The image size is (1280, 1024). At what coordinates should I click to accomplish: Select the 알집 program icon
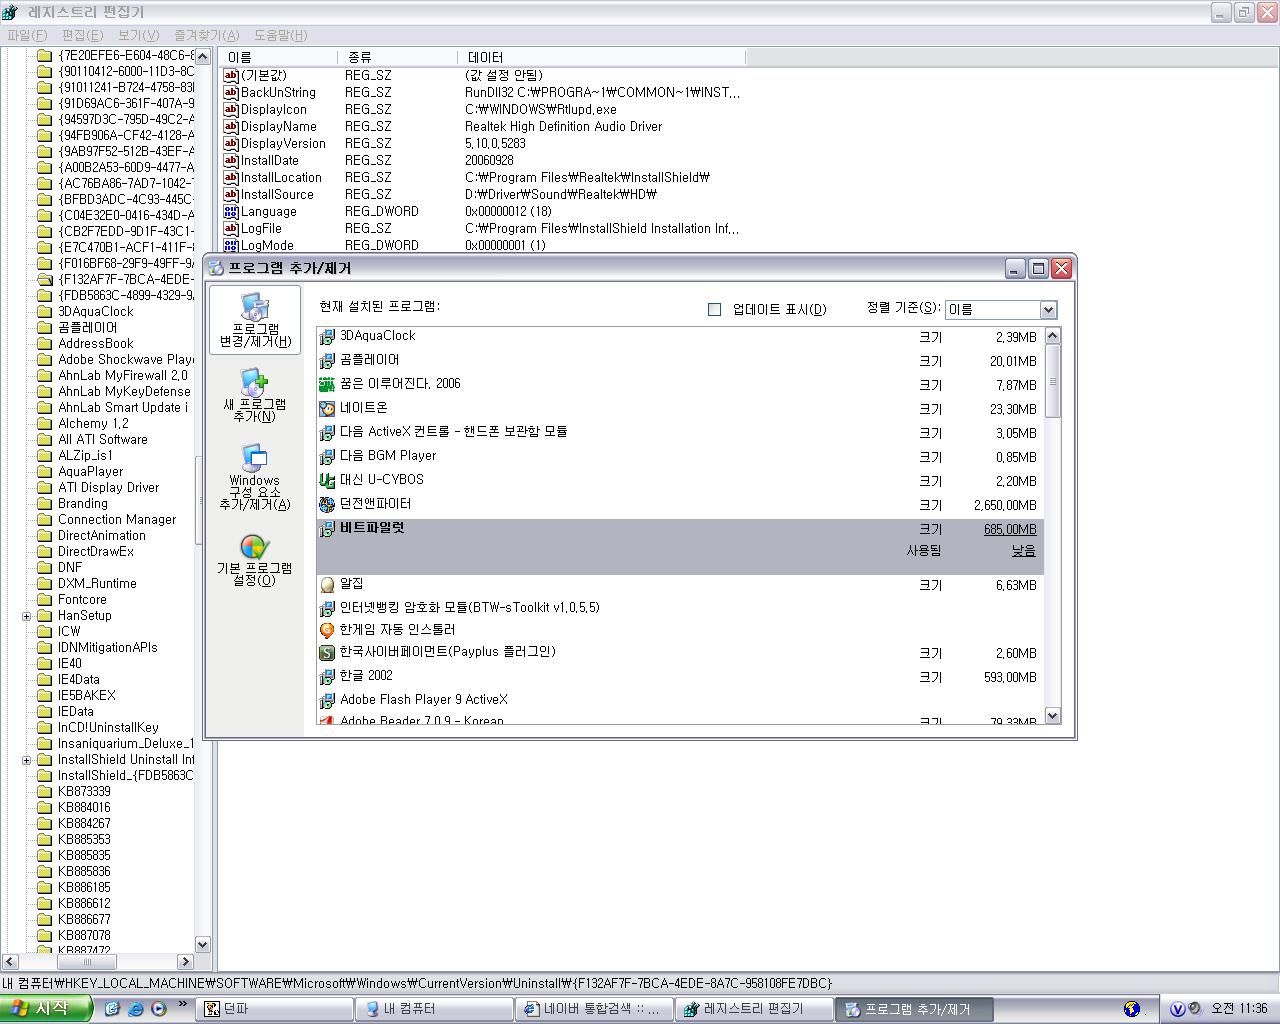pyautogui.click(x=327, y=585)
